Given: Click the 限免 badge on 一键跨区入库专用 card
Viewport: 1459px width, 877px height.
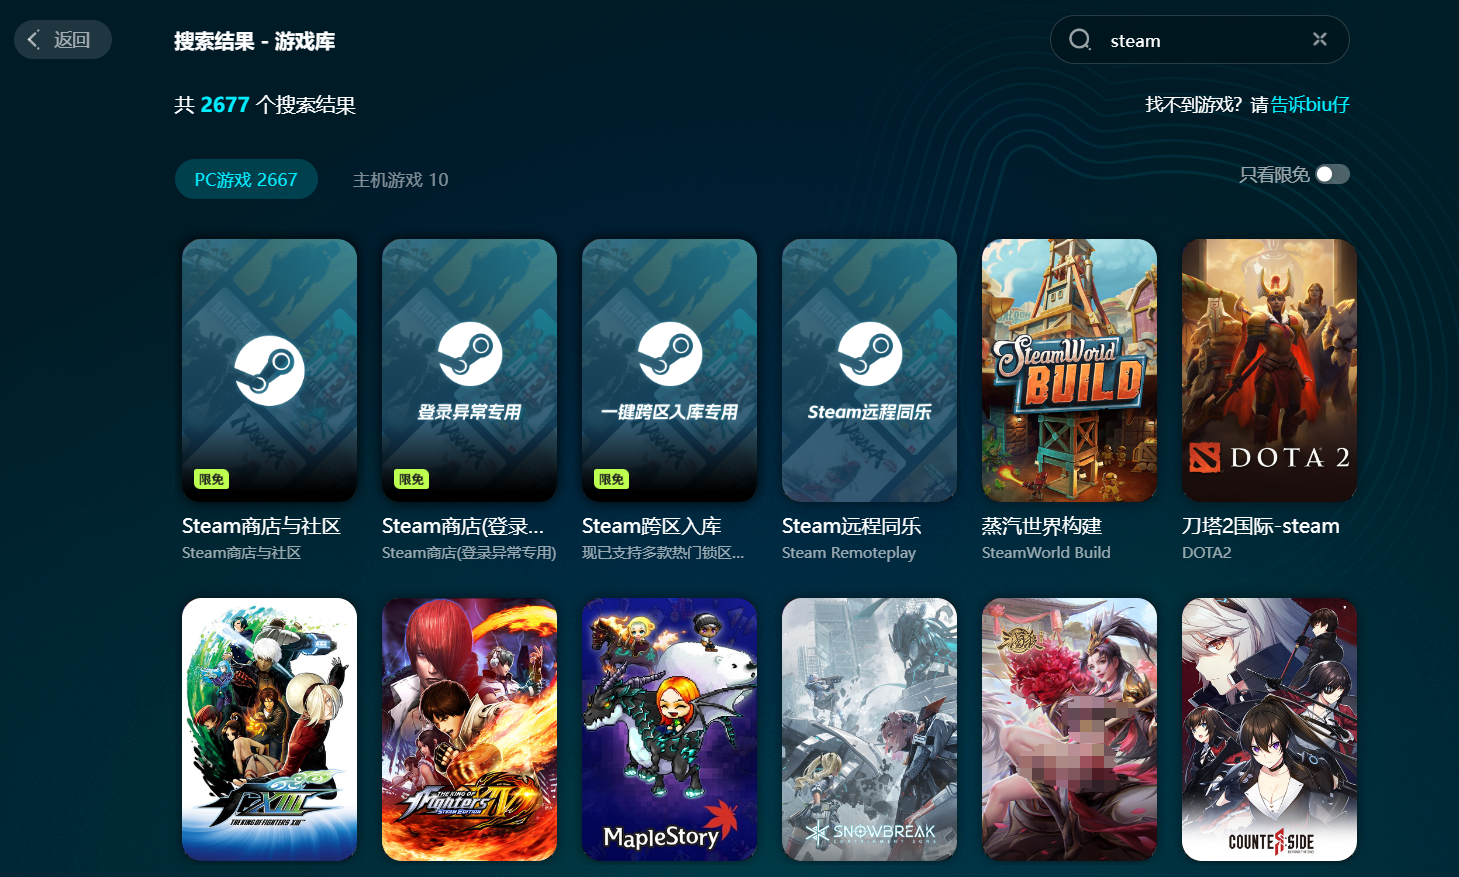Looking at the screenshot, I should pyautogui.click(x=612, y=479).
